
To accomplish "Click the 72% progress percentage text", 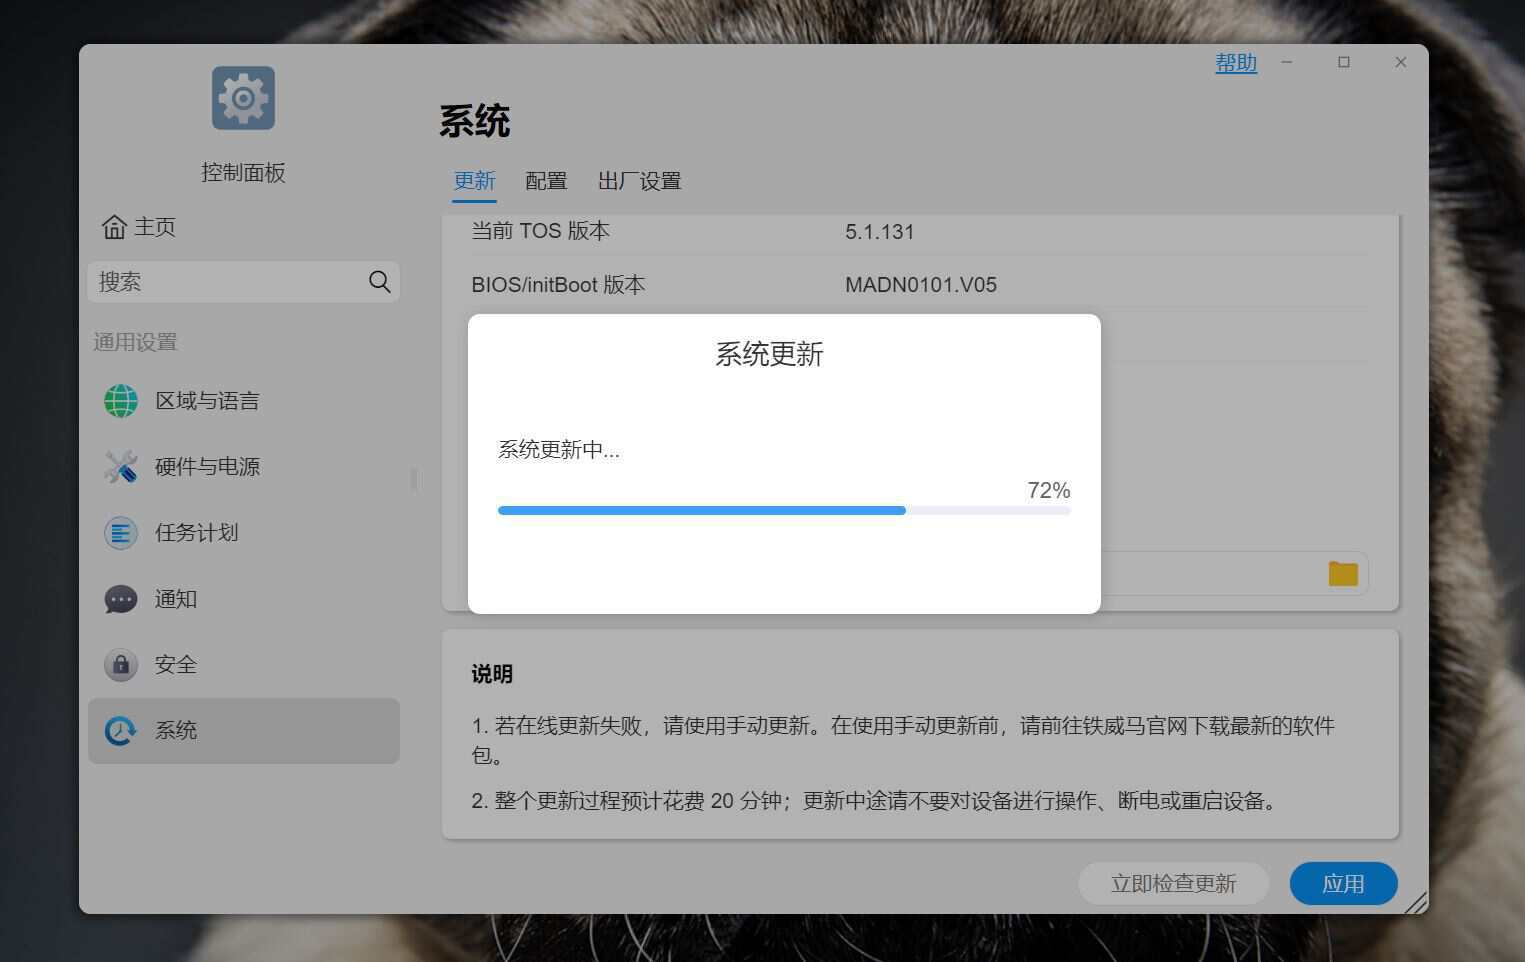I will coord(1049,490).
